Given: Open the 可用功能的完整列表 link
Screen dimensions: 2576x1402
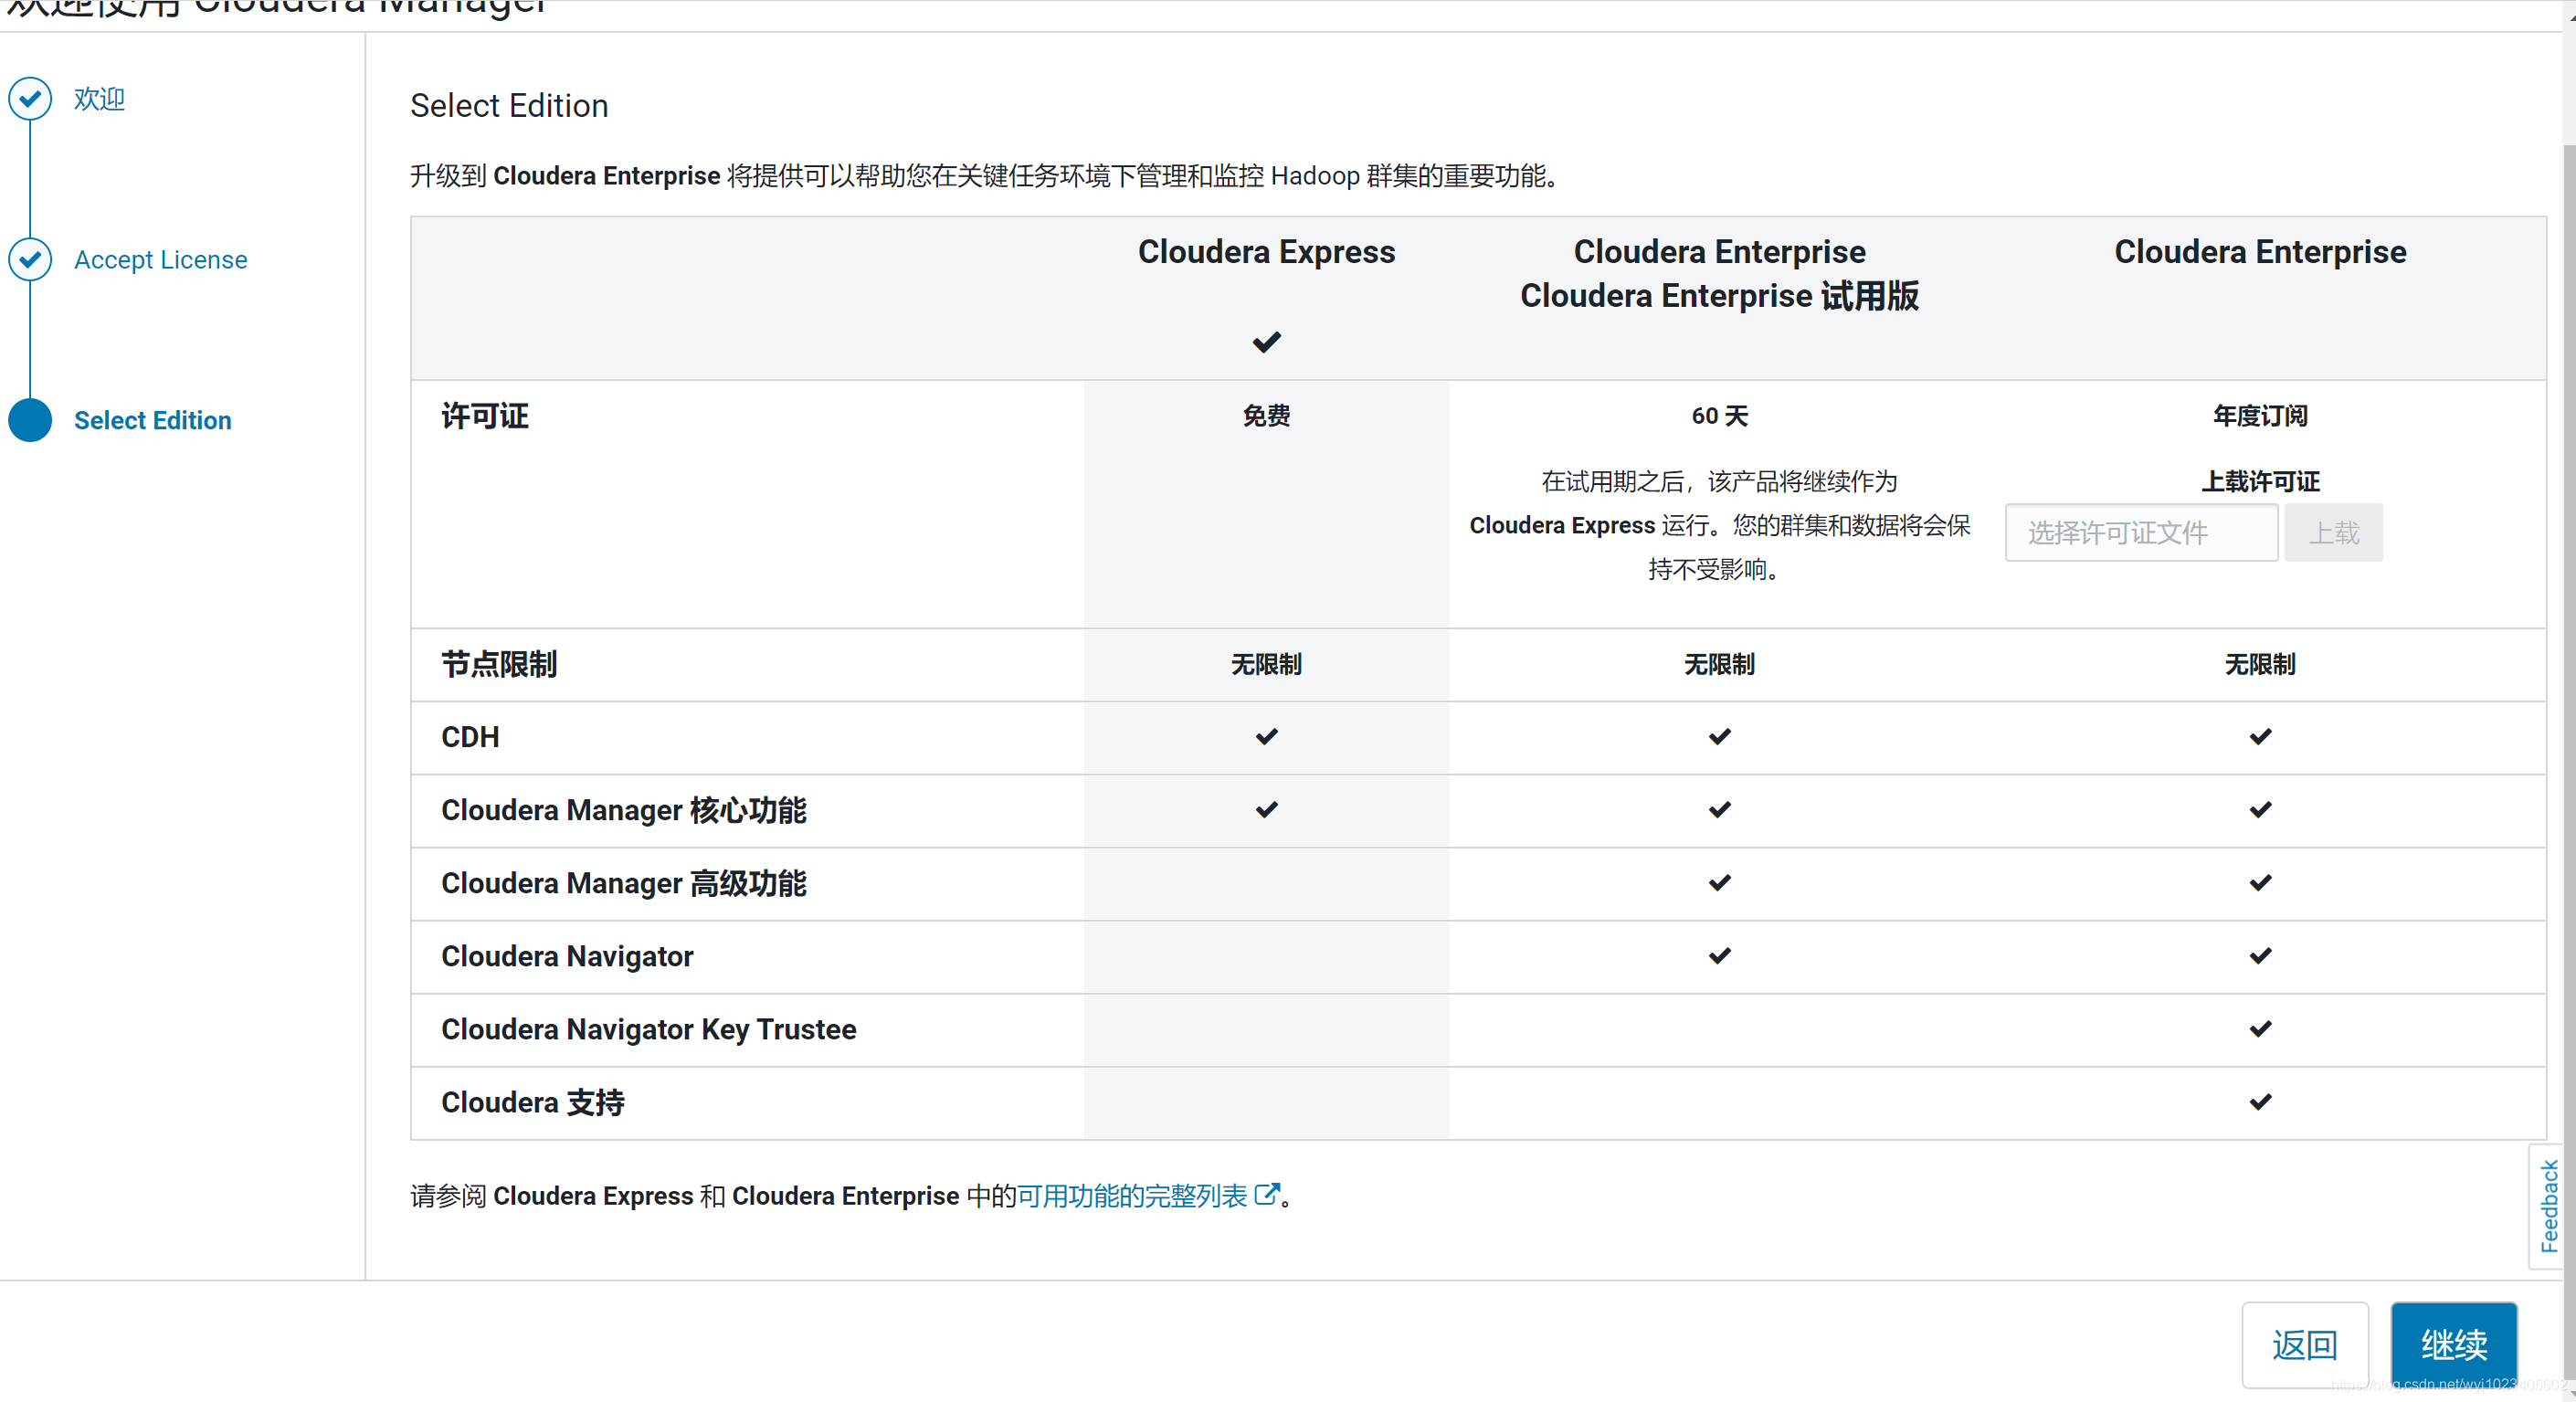Looking at the screenshot, I should (1131, 1196).
